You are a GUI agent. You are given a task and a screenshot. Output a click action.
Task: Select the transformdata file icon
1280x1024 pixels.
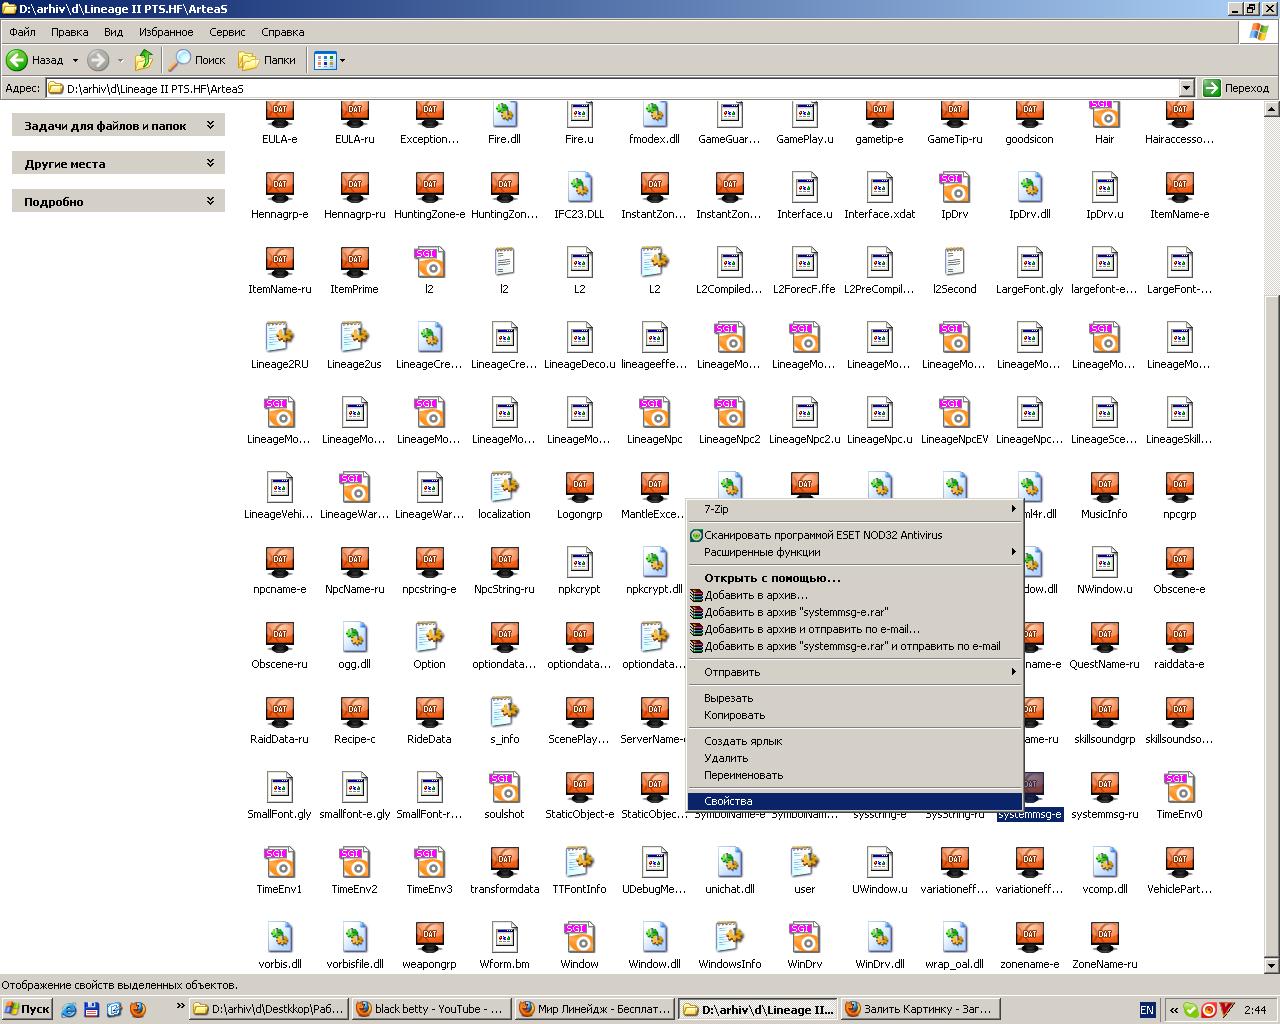click(x=504, y=863)
